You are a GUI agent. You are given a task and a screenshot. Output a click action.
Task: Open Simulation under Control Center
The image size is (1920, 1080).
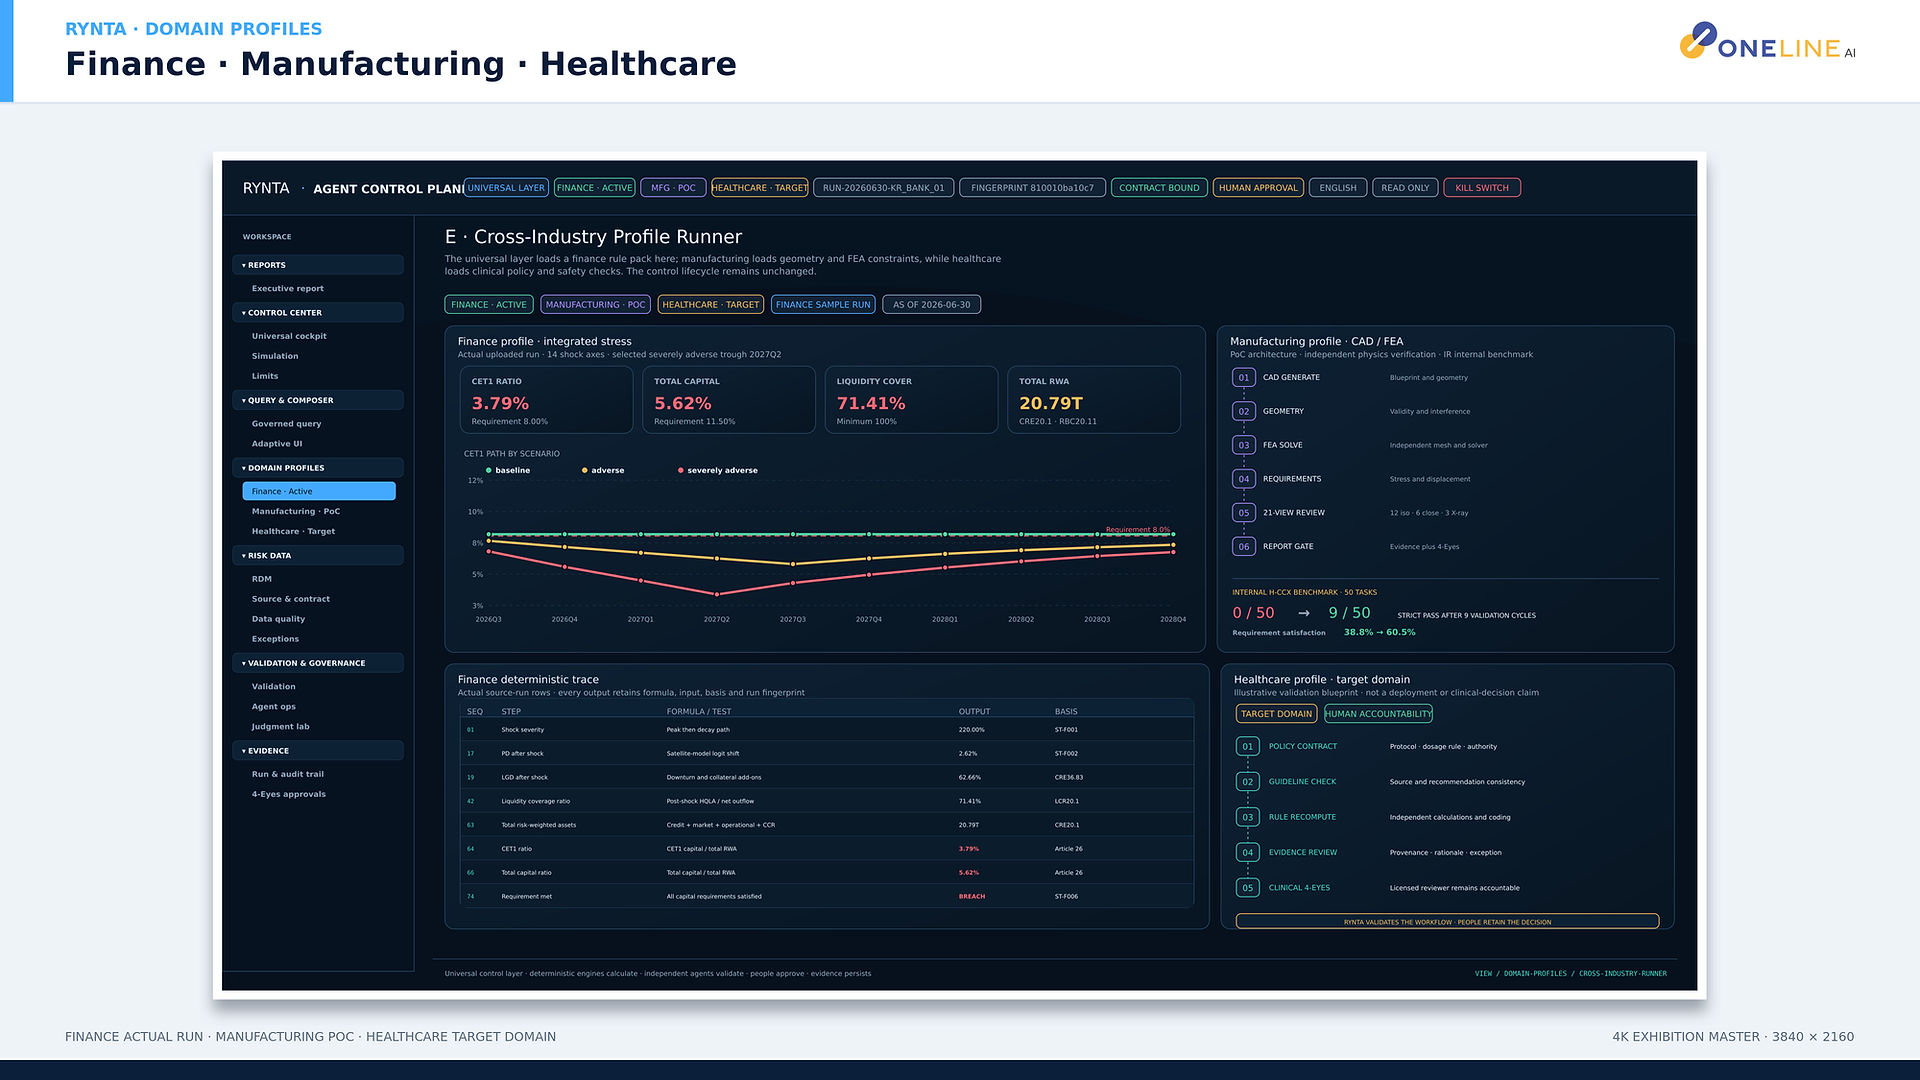[275, 357]
